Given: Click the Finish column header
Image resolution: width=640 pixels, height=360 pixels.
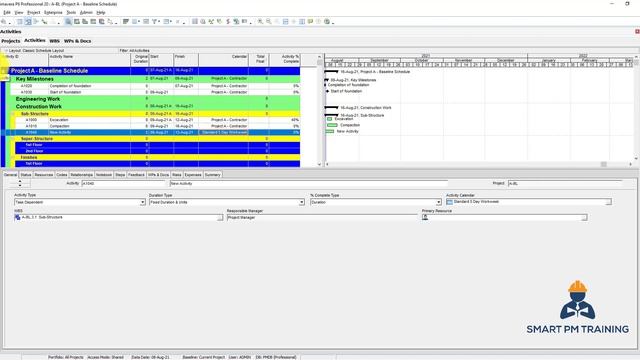Looking at the screenshot, I should click(186, 60).
